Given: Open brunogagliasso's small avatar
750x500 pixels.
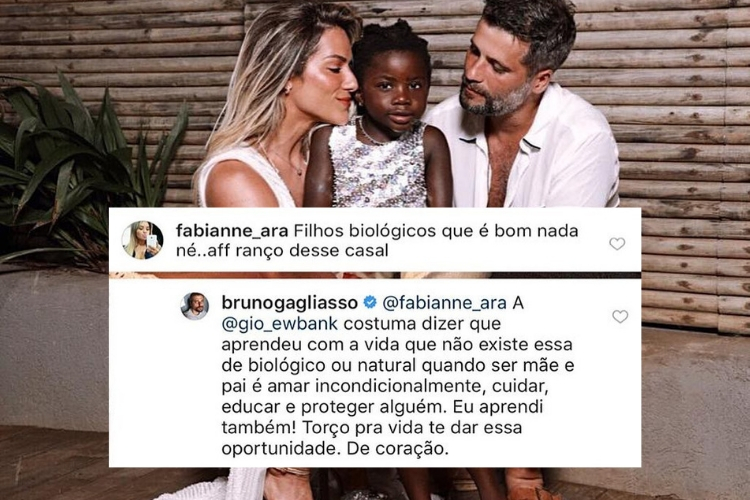Looking at the screenshot, I should (194, 306).
